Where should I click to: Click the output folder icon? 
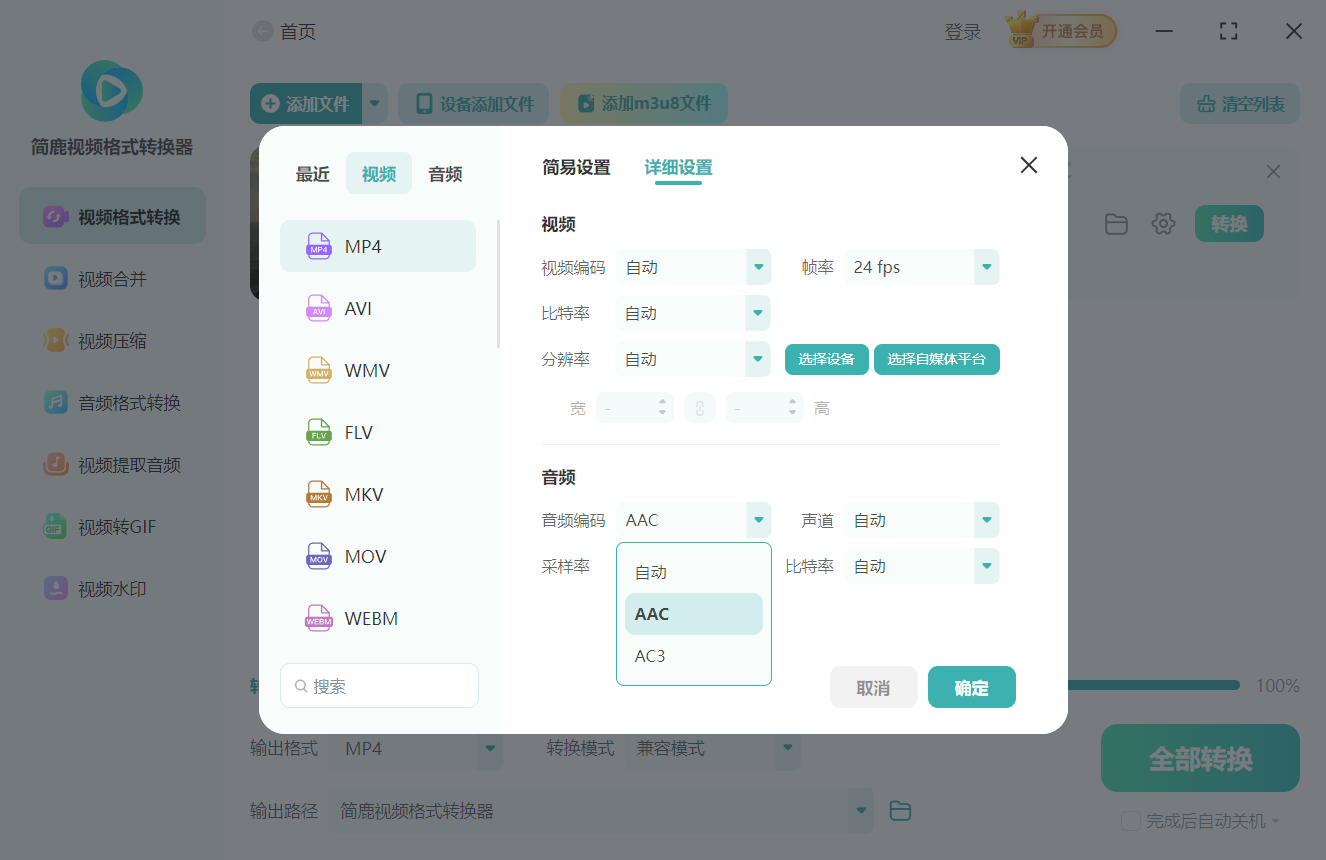(x=900, y=811)
